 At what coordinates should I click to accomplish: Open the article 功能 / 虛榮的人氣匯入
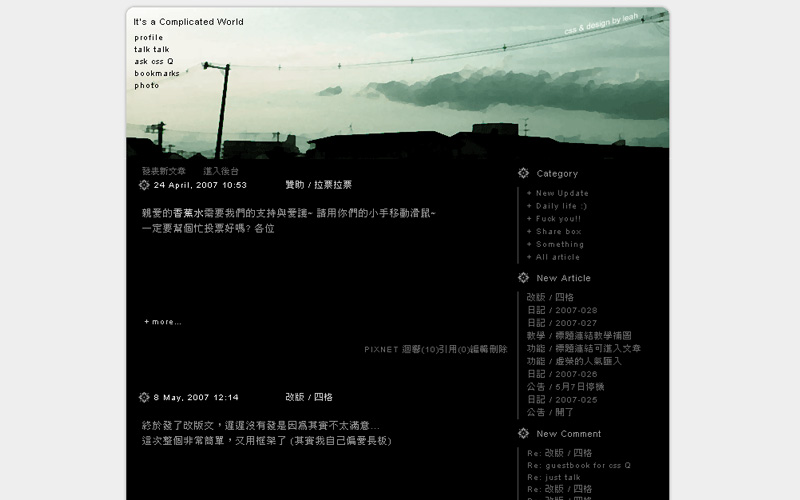click(x=574, y=361)
